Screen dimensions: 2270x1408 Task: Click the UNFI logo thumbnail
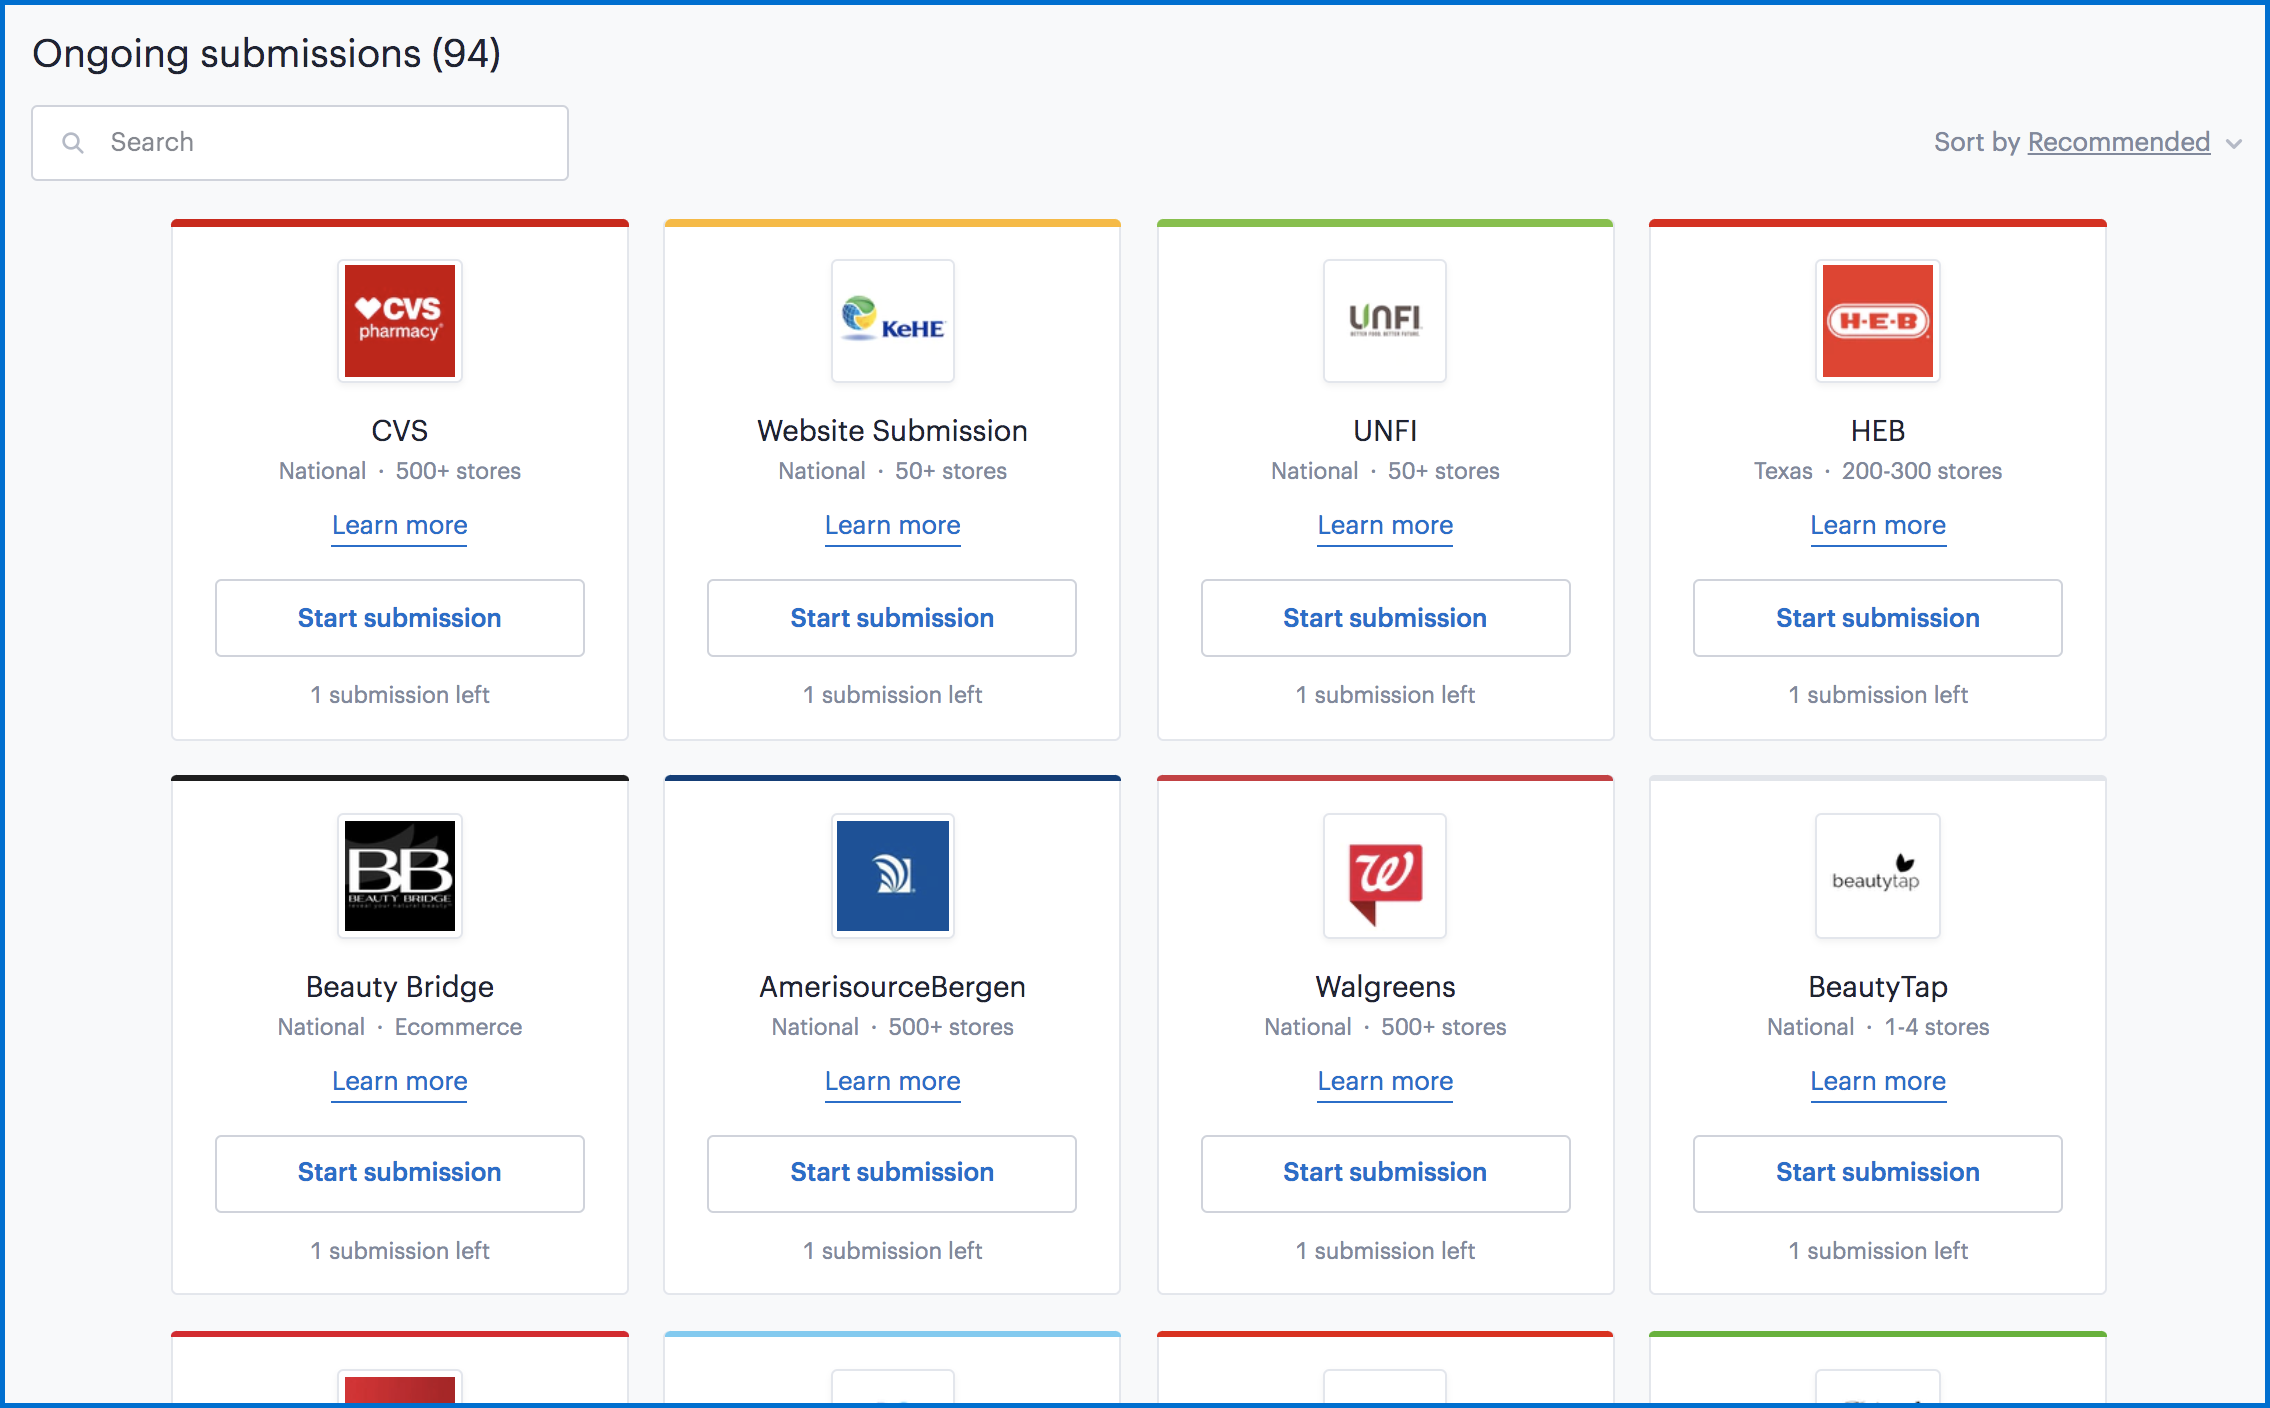1385,321
